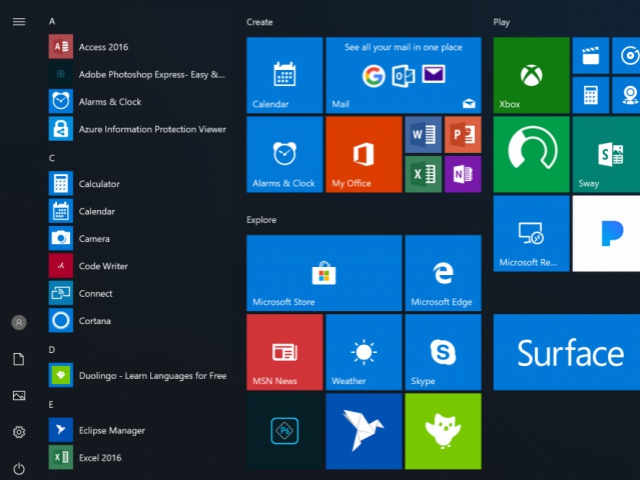The width and height of the screenshot is (640, 480).
Task: Open the large Surface tile
Action: [x=566, y=352]
